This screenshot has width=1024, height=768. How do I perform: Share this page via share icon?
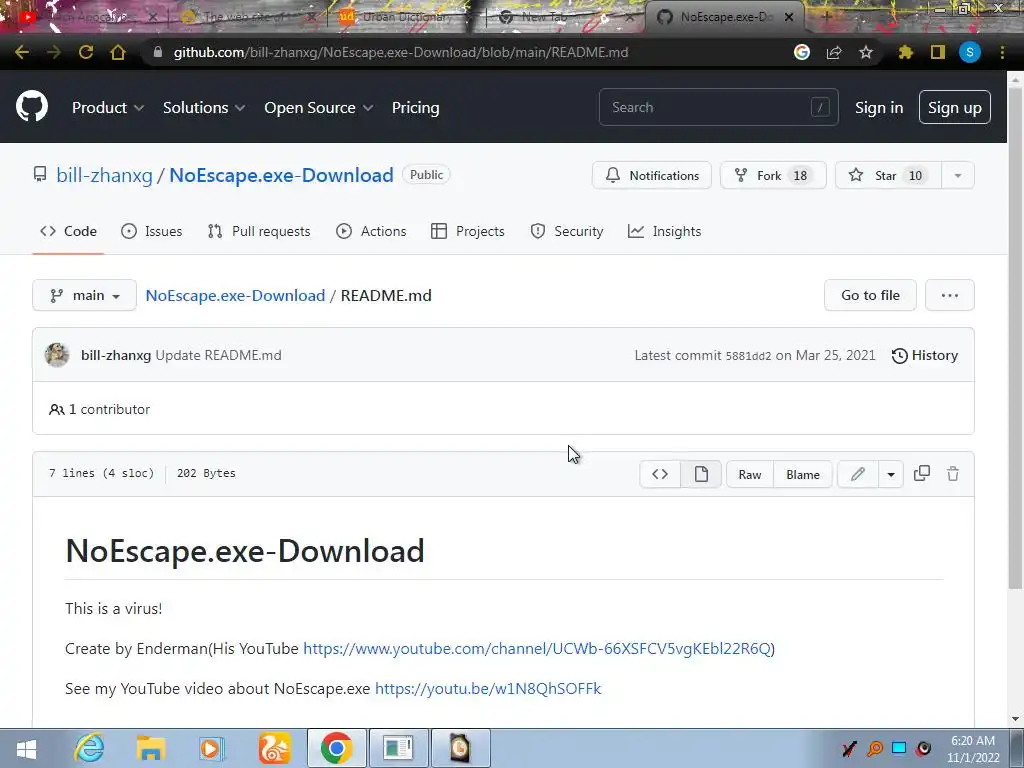click(x=834, y=52)
